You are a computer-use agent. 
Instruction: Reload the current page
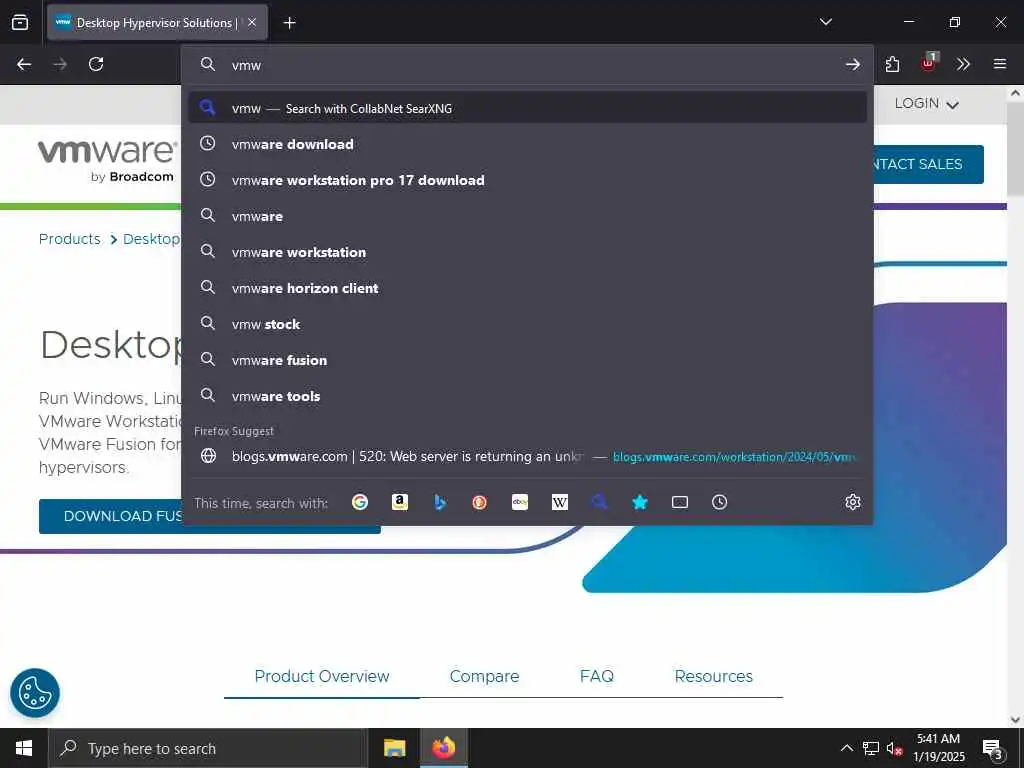pyautogui.click(x=96, y=64)
